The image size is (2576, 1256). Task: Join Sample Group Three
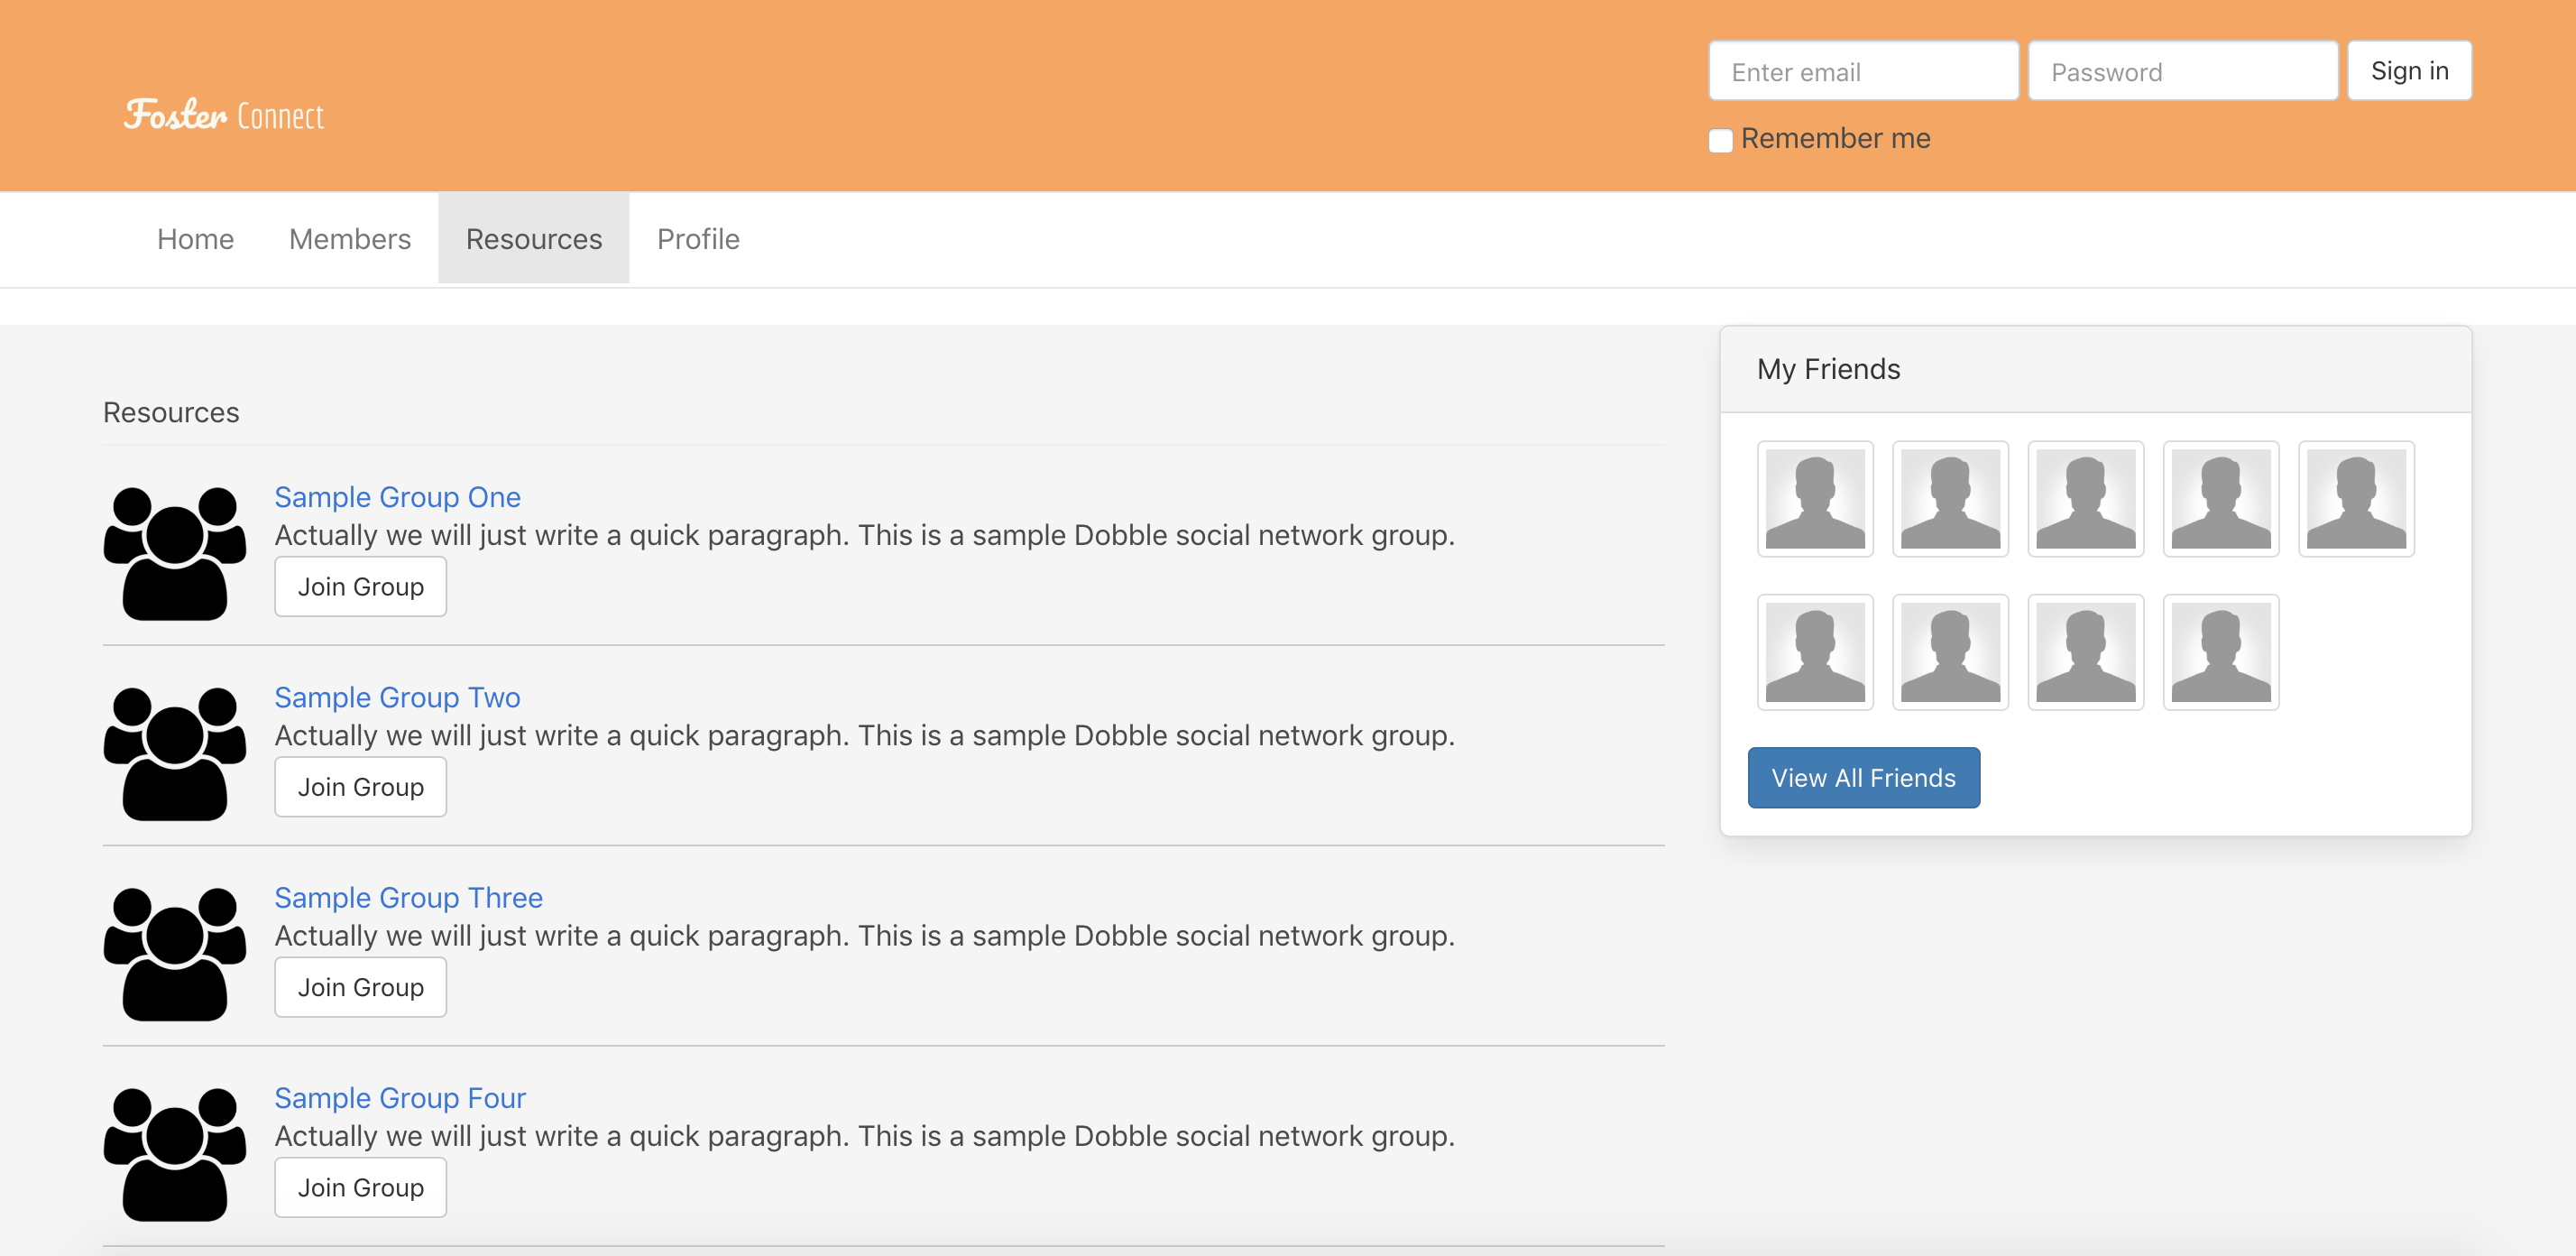pyautogui.click(x=360, y=987)
